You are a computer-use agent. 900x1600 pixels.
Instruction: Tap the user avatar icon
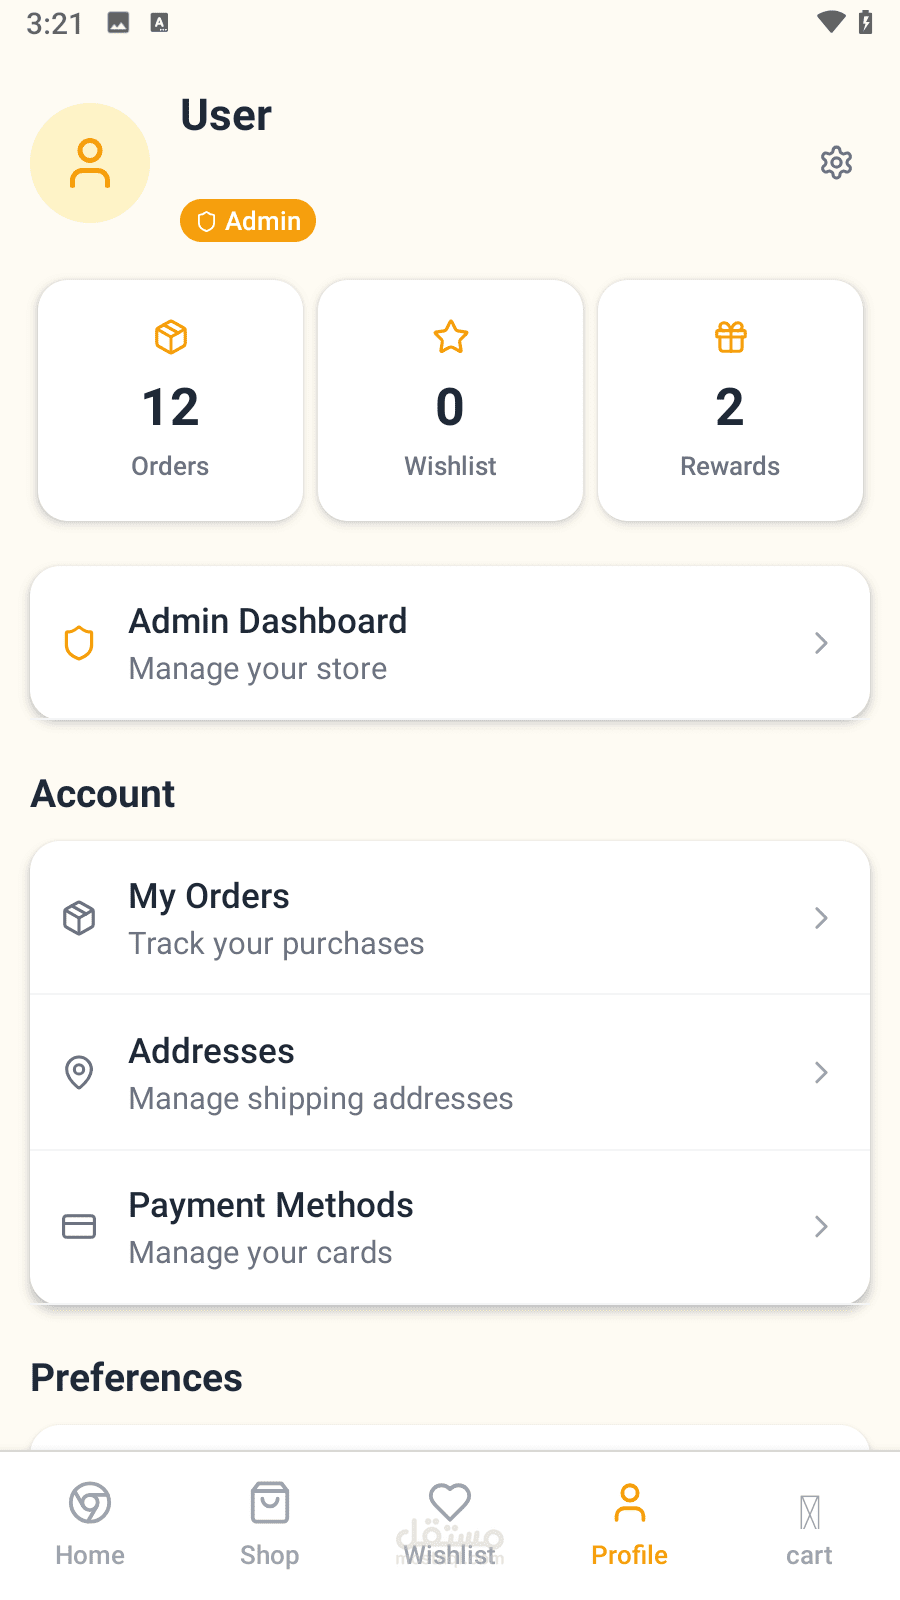coord(90,163)
